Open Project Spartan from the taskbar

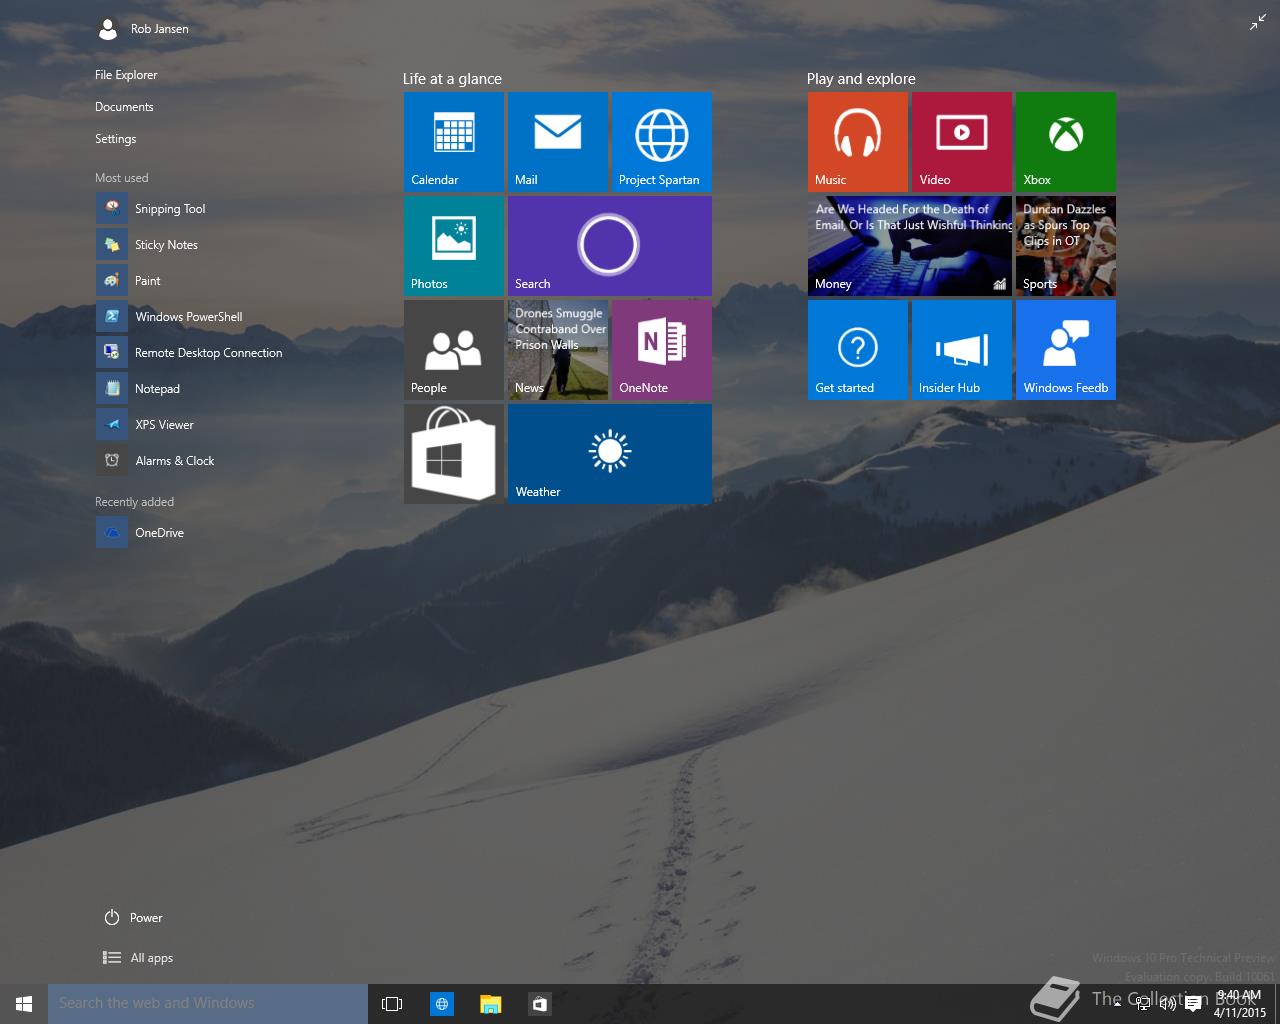441,1004
